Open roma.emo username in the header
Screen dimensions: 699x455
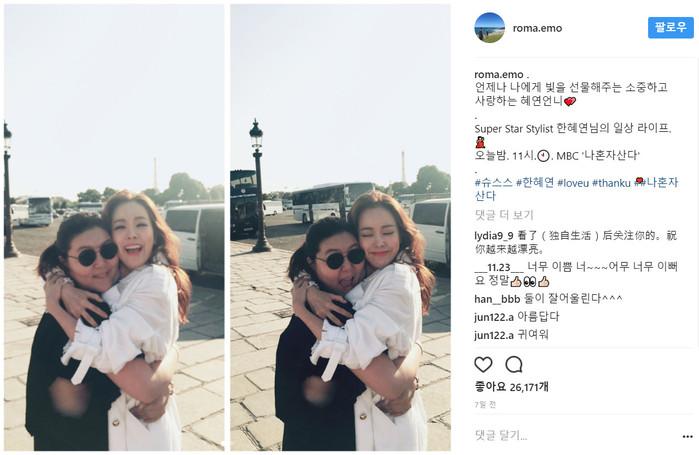click(537, 28)
